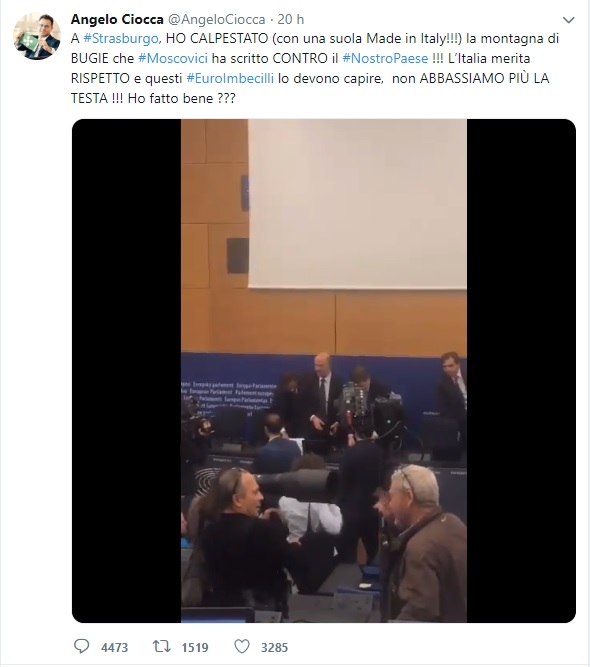
Task: Open the #EuroImbecilli hashtag link
Action: coord(230,78)
